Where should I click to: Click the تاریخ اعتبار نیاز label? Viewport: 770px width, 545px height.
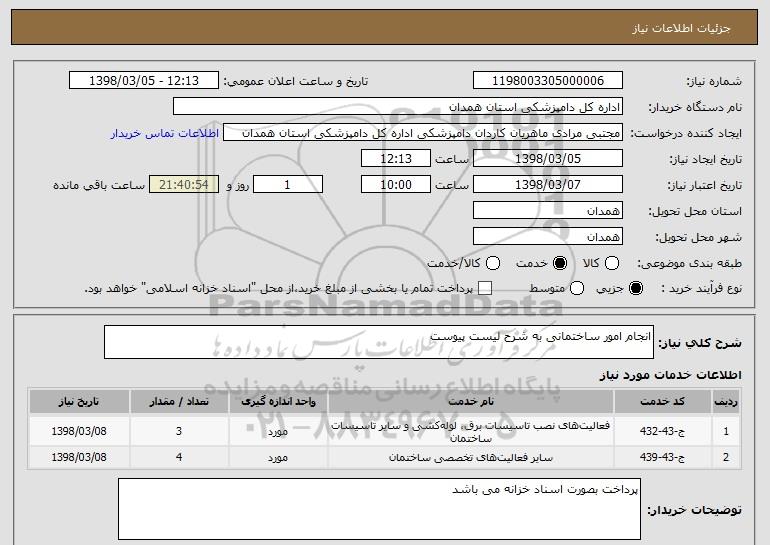705,185
